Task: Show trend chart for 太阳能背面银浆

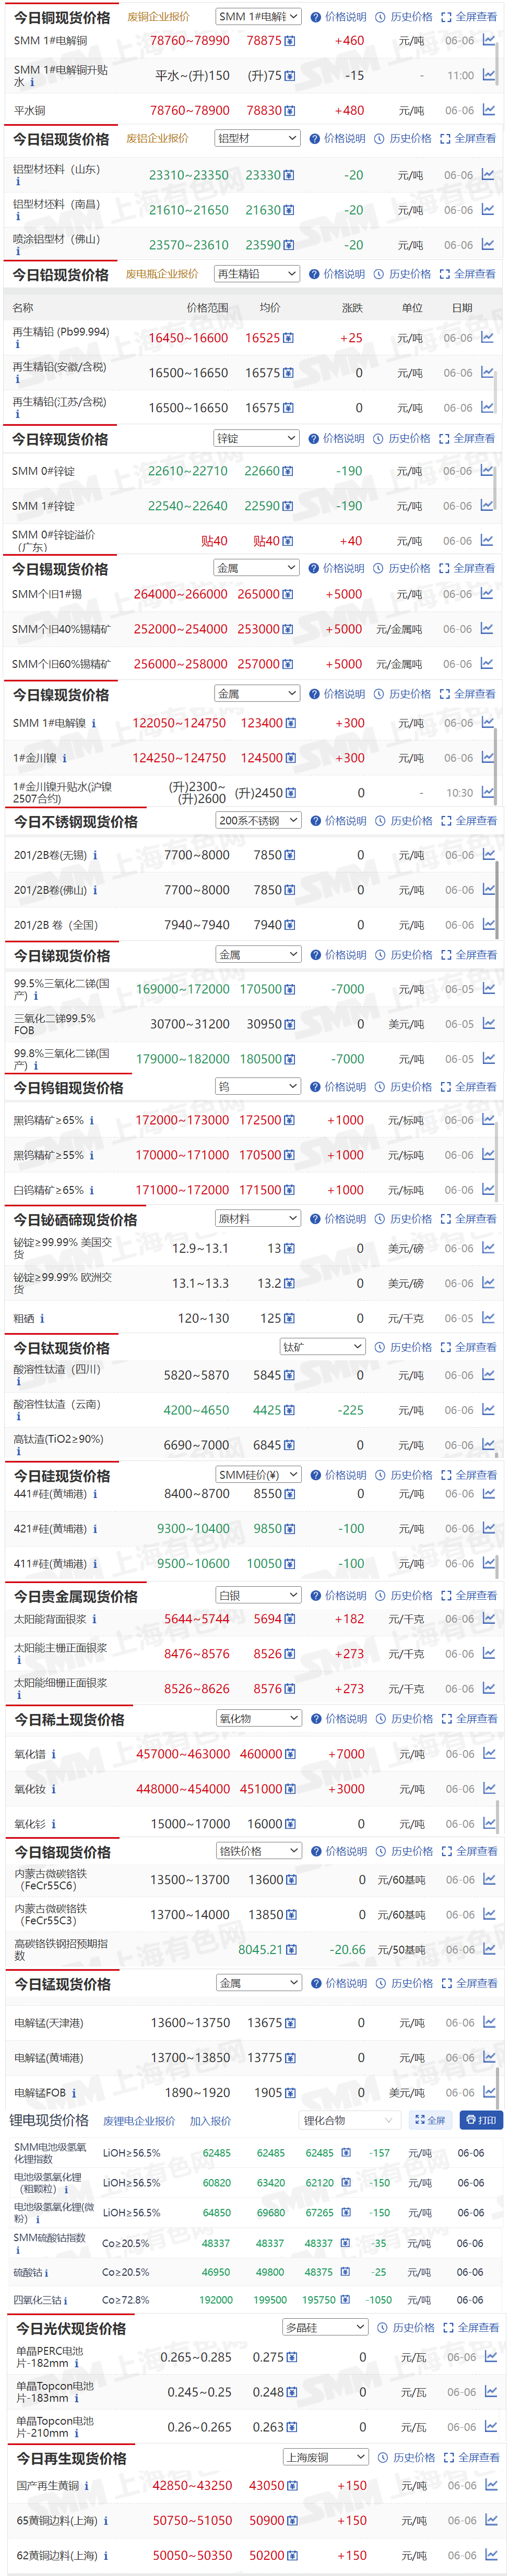Action: [488, 1618]
